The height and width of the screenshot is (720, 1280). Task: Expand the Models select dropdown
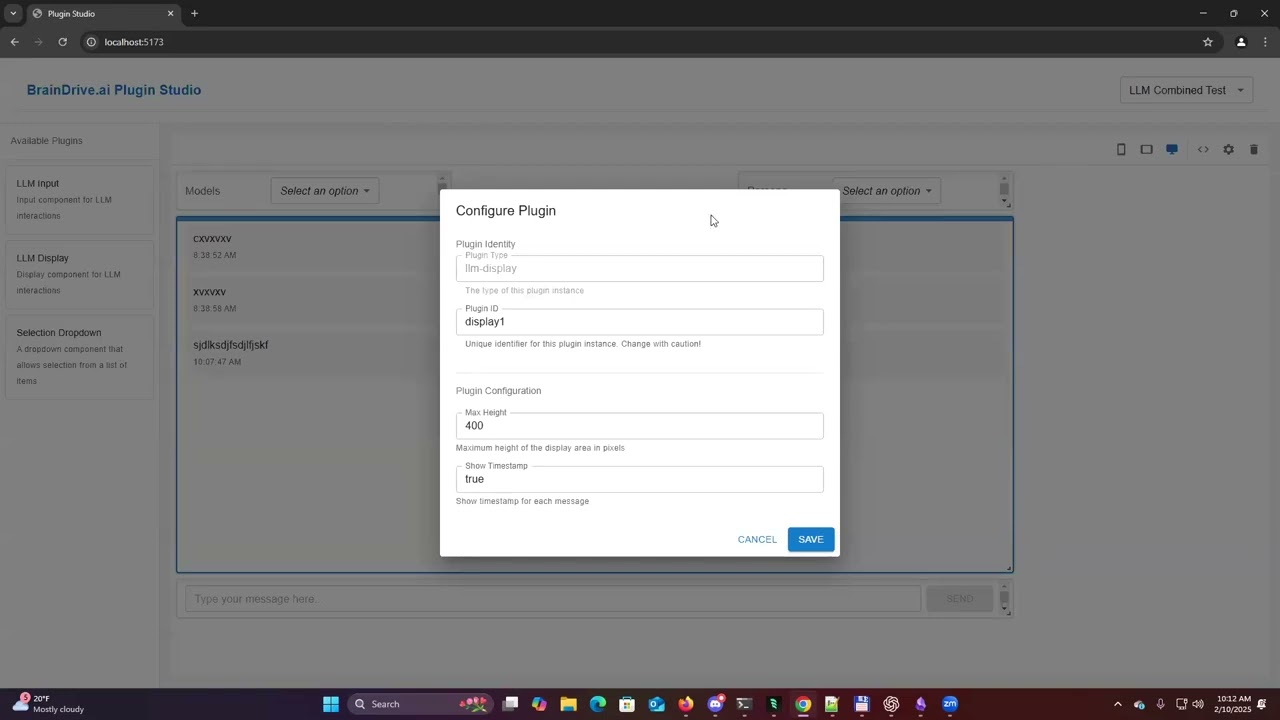coord(324,191)
